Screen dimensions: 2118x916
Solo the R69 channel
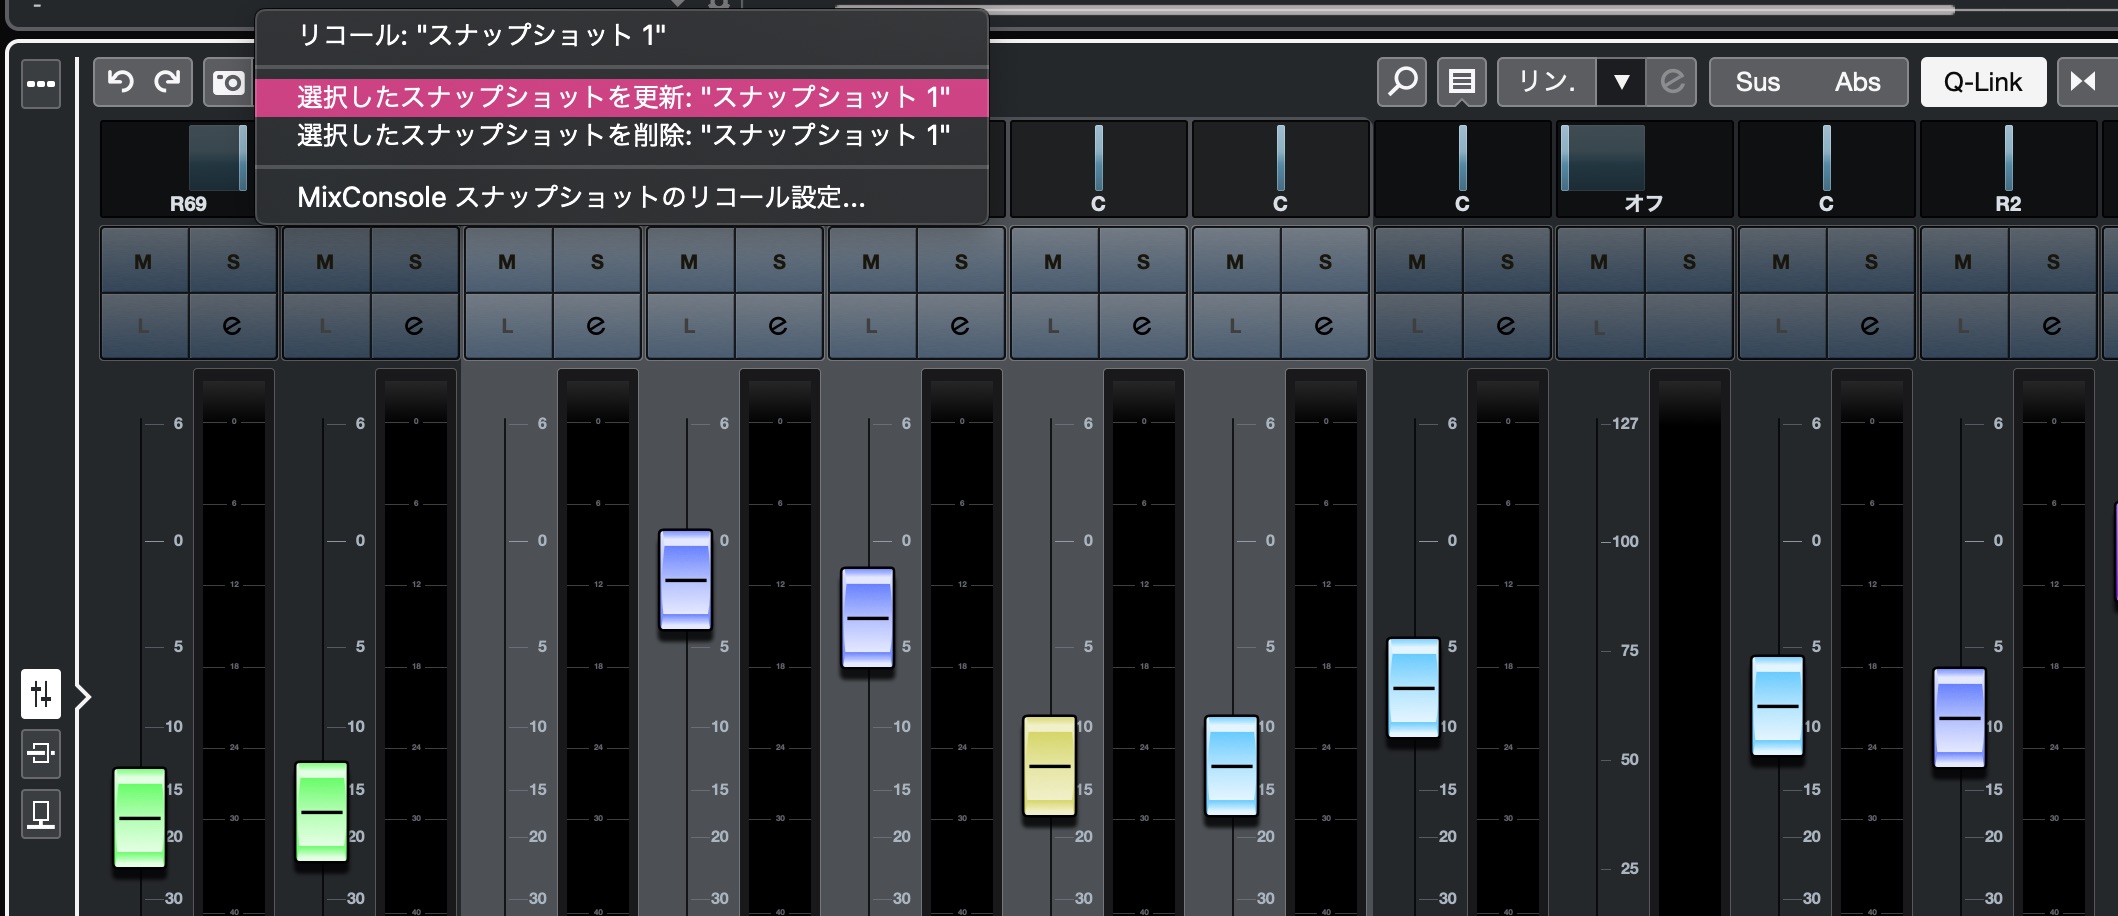[x=233, y=261]
